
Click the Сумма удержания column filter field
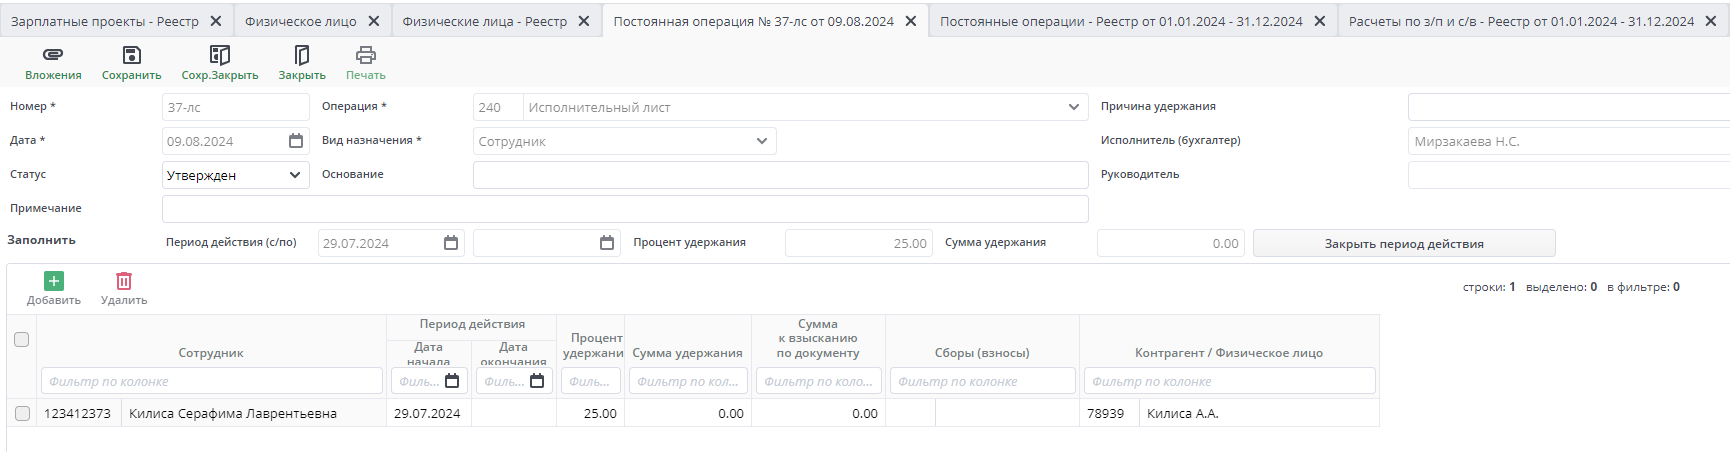tap(688, 381)
